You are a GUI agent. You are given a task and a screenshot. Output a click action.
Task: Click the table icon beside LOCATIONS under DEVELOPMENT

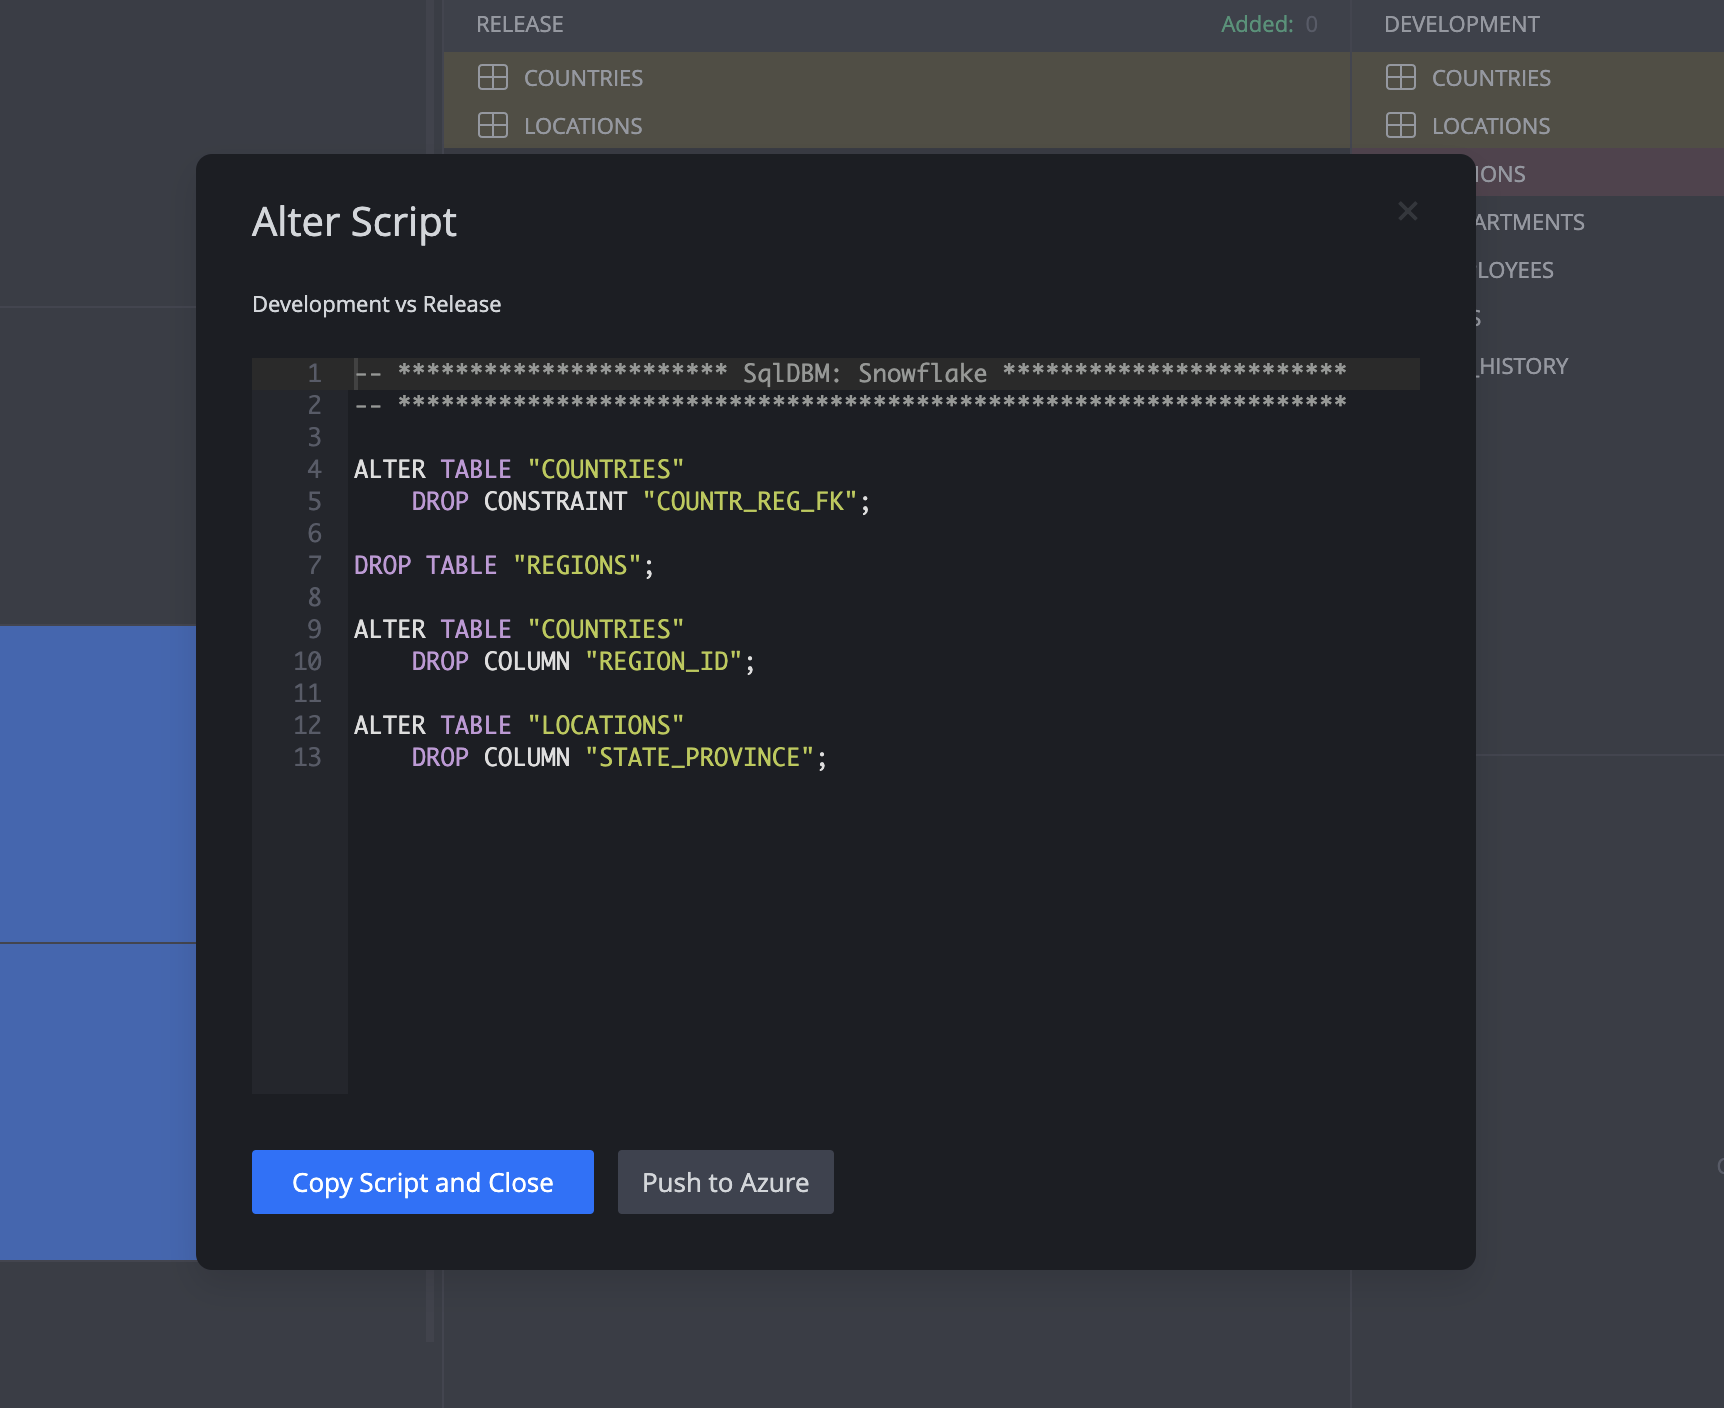tap(1402, 126)
